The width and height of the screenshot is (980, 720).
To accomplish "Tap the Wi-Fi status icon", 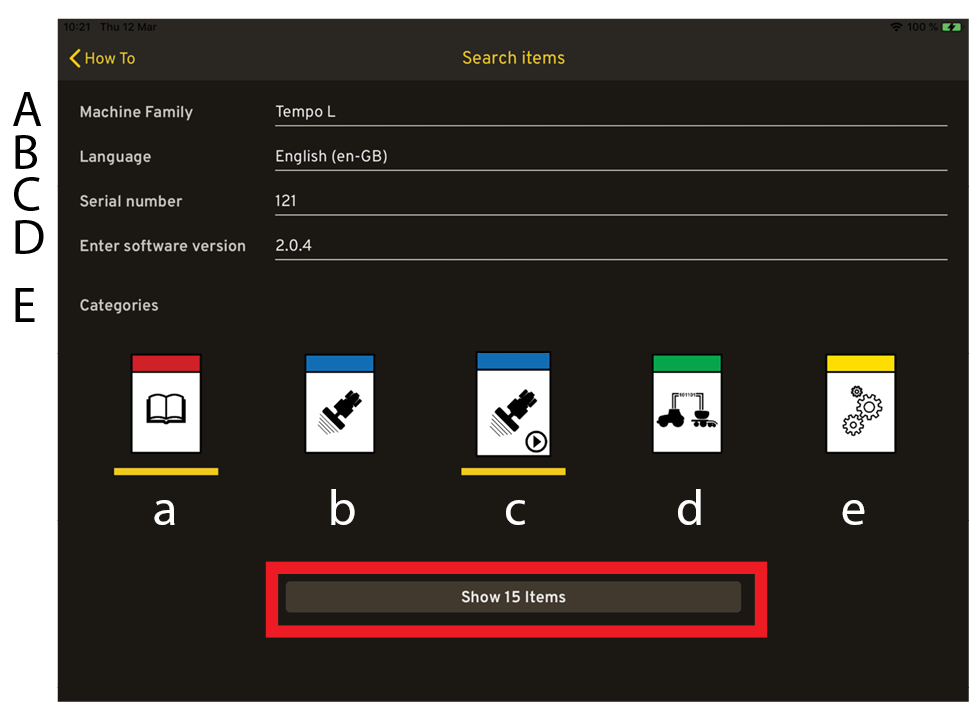I will tap(895, 27).
